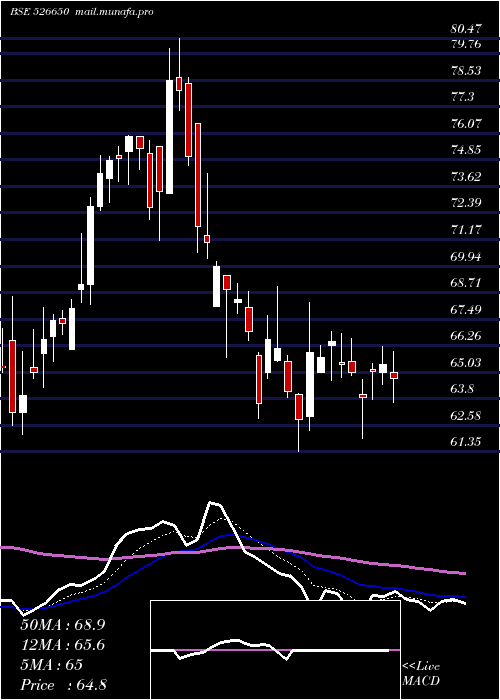Click the 66.26 price axis label
This screenshot has width=500, height=700.
tap(466, 336)
